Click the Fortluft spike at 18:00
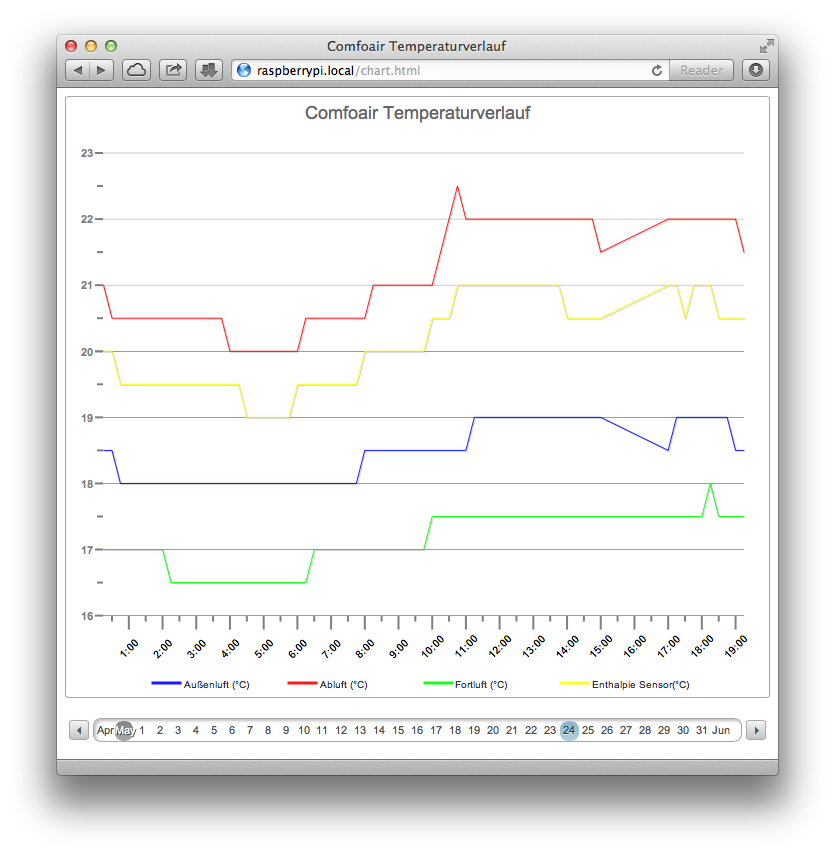Screen dimensions: 835x854 point(710,484)
